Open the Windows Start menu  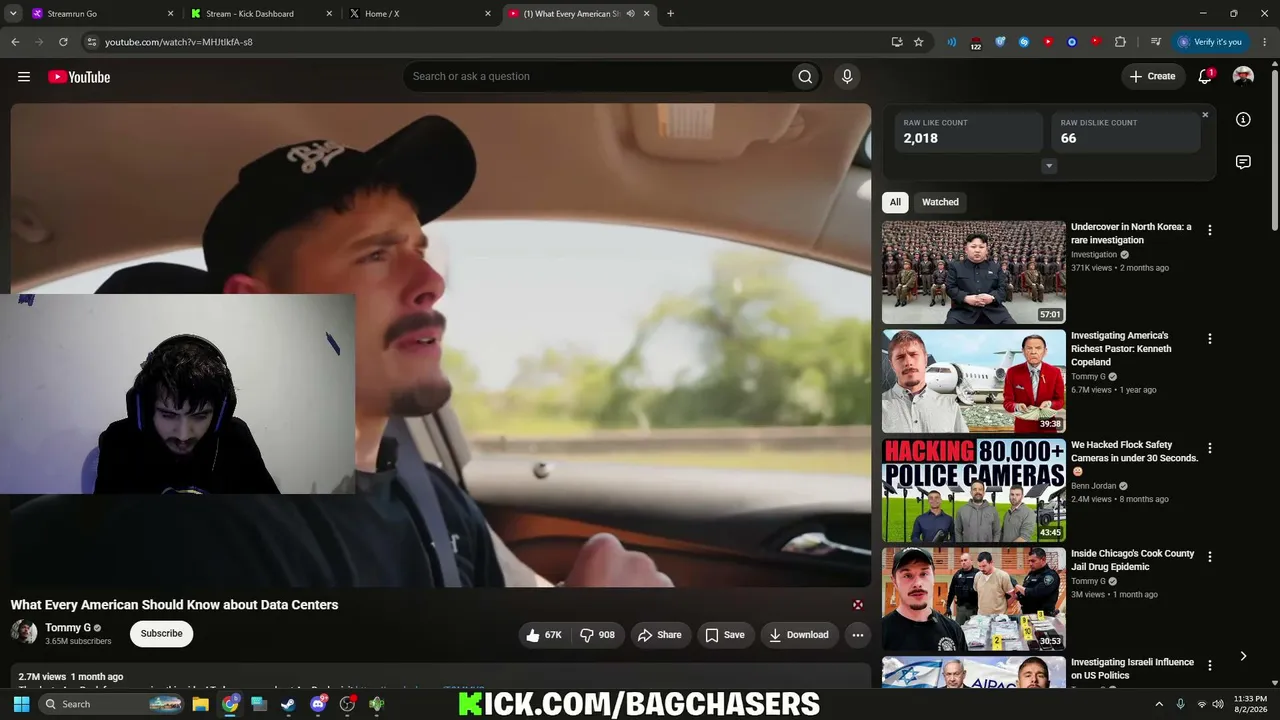point(21,704)
